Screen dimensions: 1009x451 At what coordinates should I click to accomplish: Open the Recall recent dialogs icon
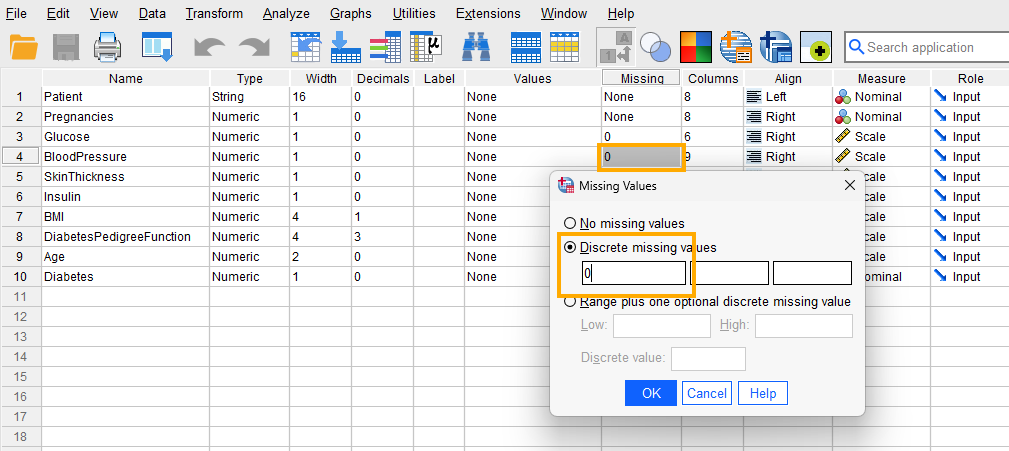[157, 47]
